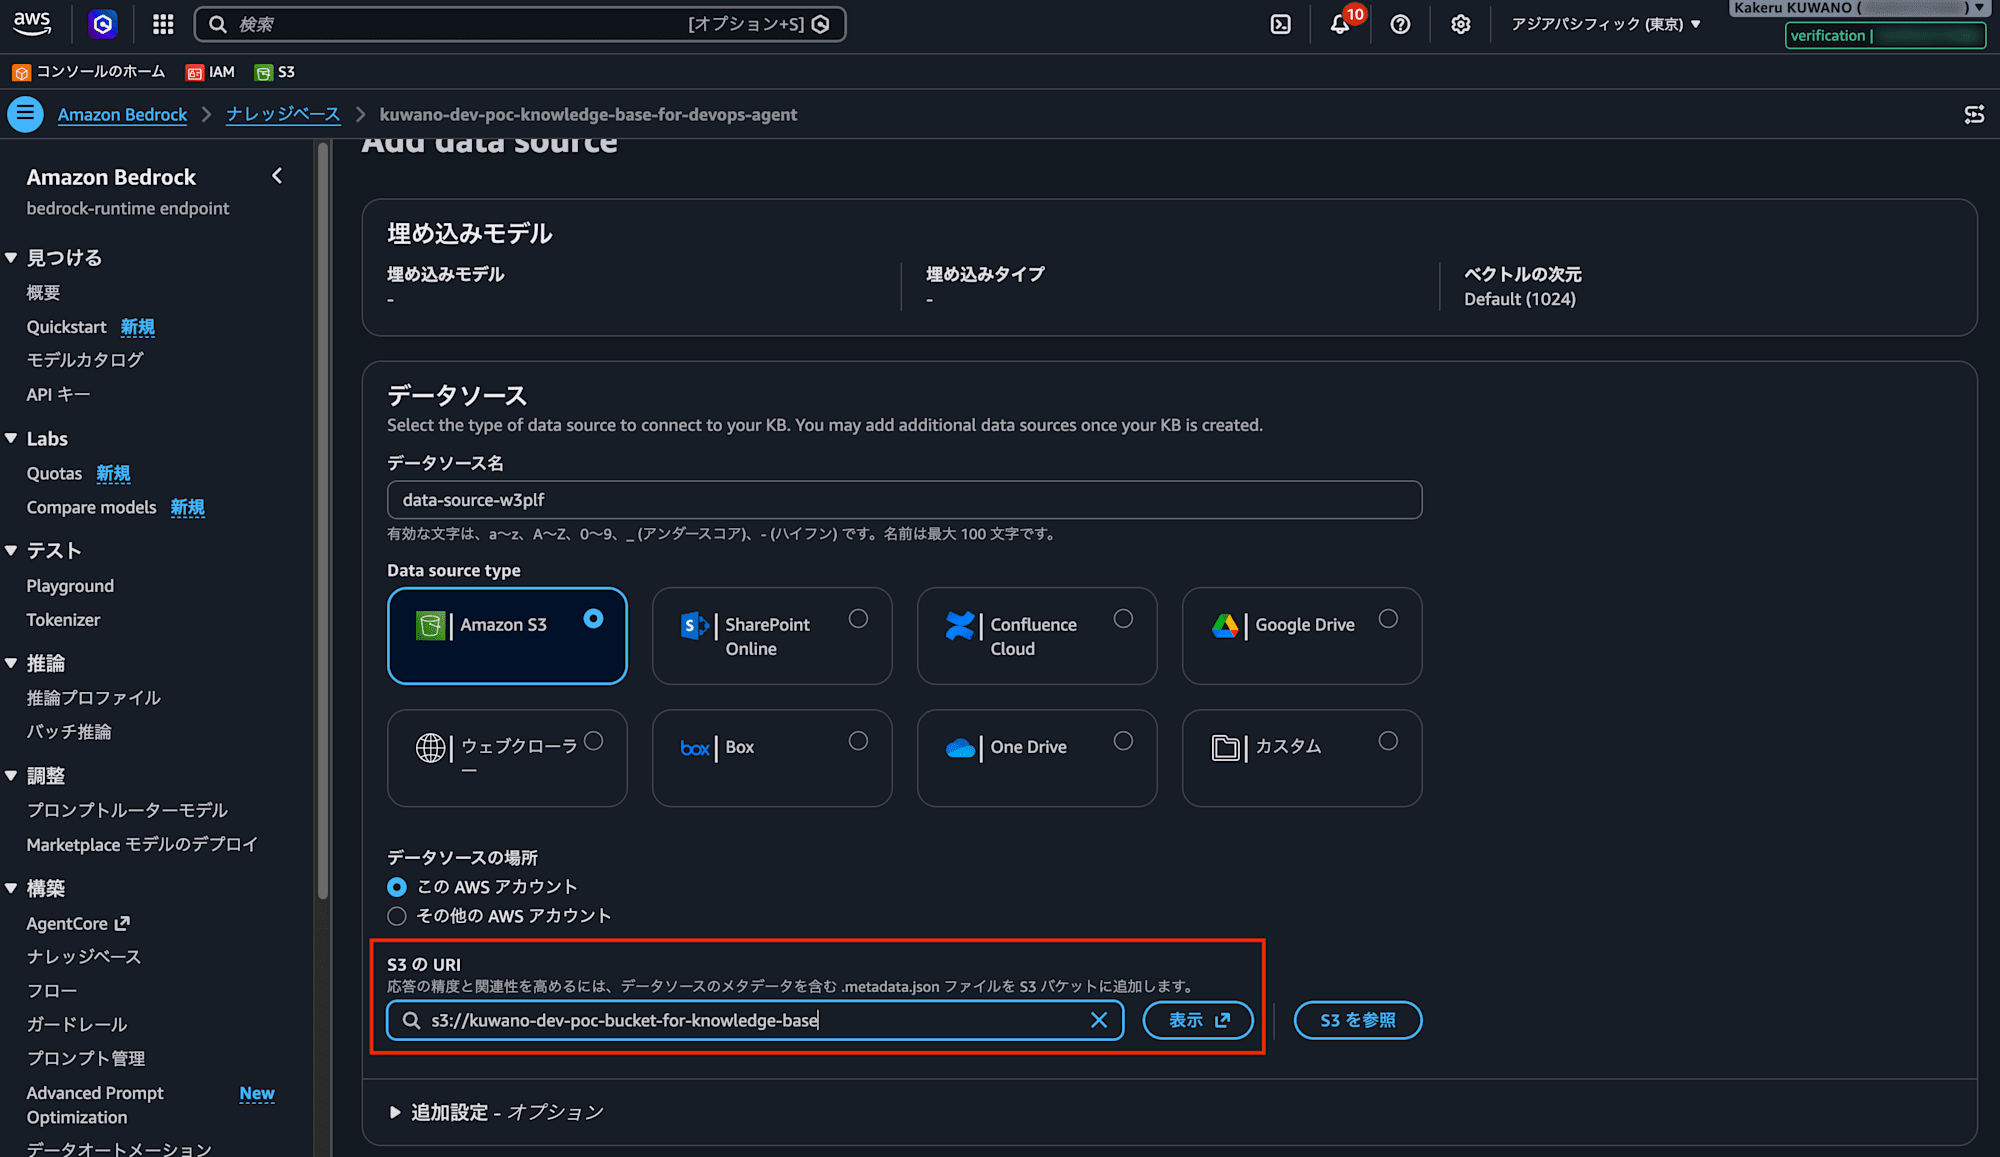Open Compare models in the sidebar
The width and height of the screenshot is (2000, 1157).
tap(91, 507)
